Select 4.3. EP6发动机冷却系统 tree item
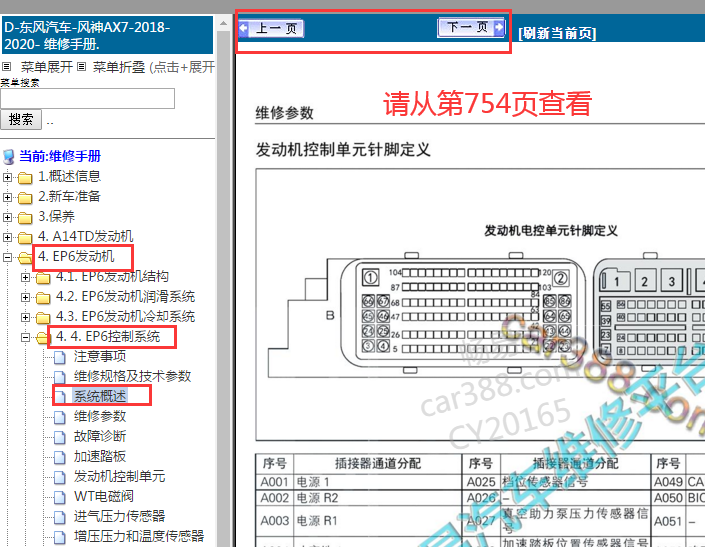705x547 pixels. [x=125, y=316]
